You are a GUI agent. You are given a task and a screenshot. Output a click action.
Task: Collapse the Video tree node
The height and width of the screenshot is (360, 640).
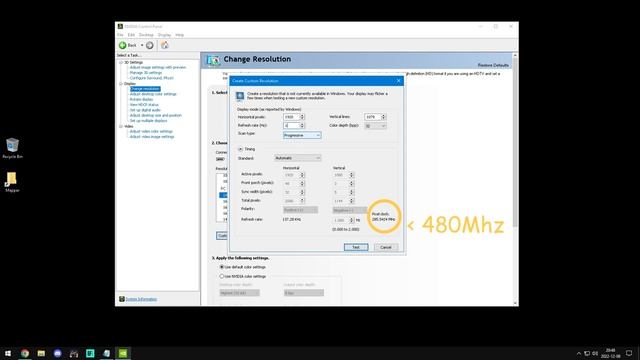coord(121,127)
